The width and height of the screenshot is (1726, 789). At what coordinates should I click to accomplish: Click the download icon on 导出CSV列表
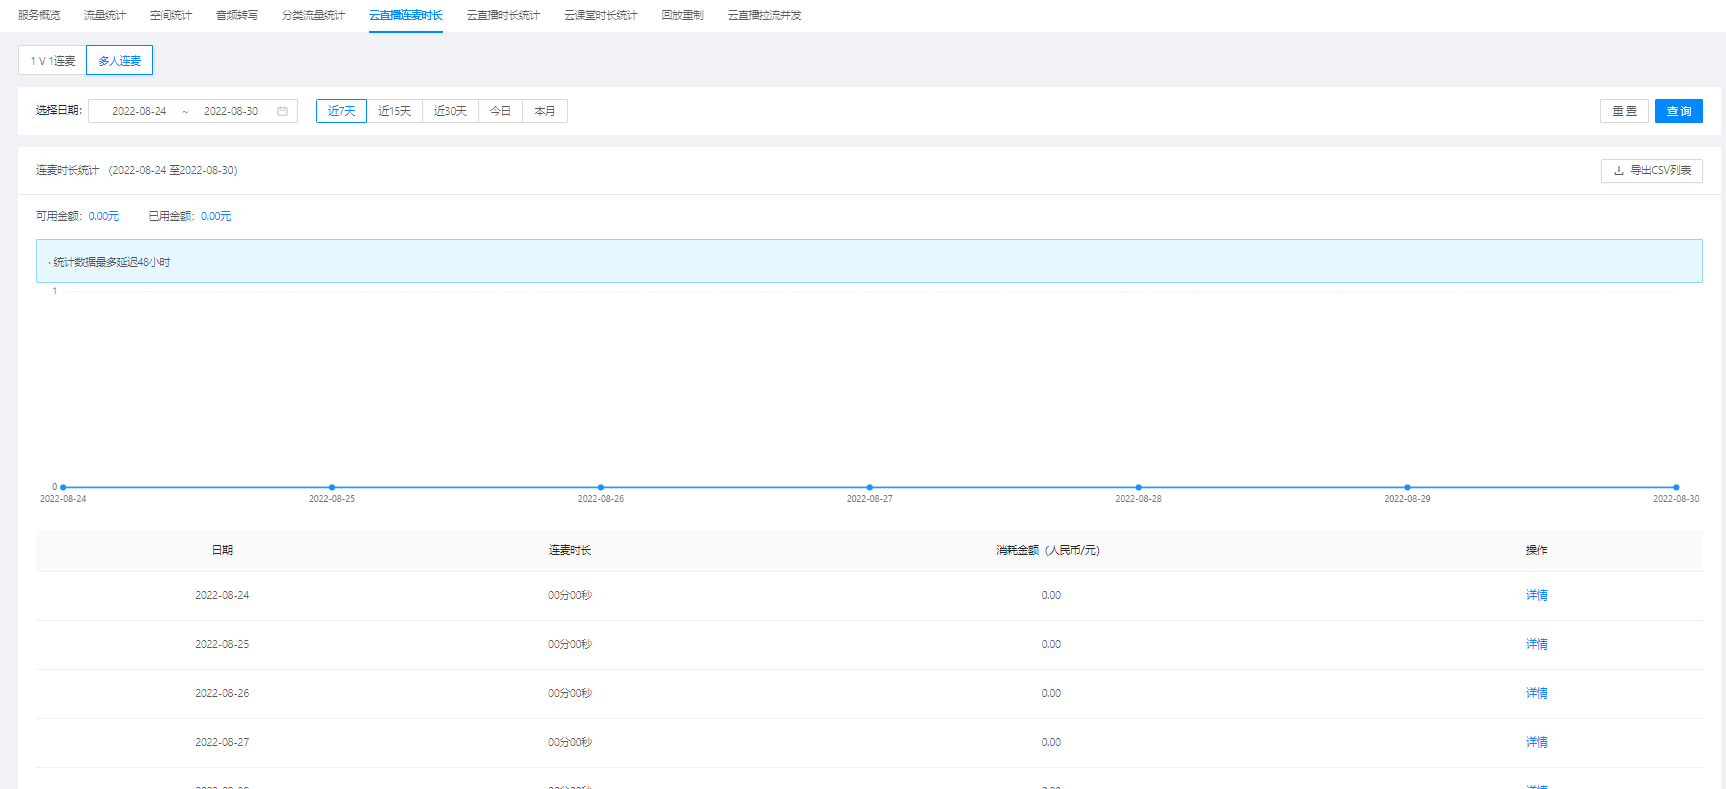point(1618,171)
